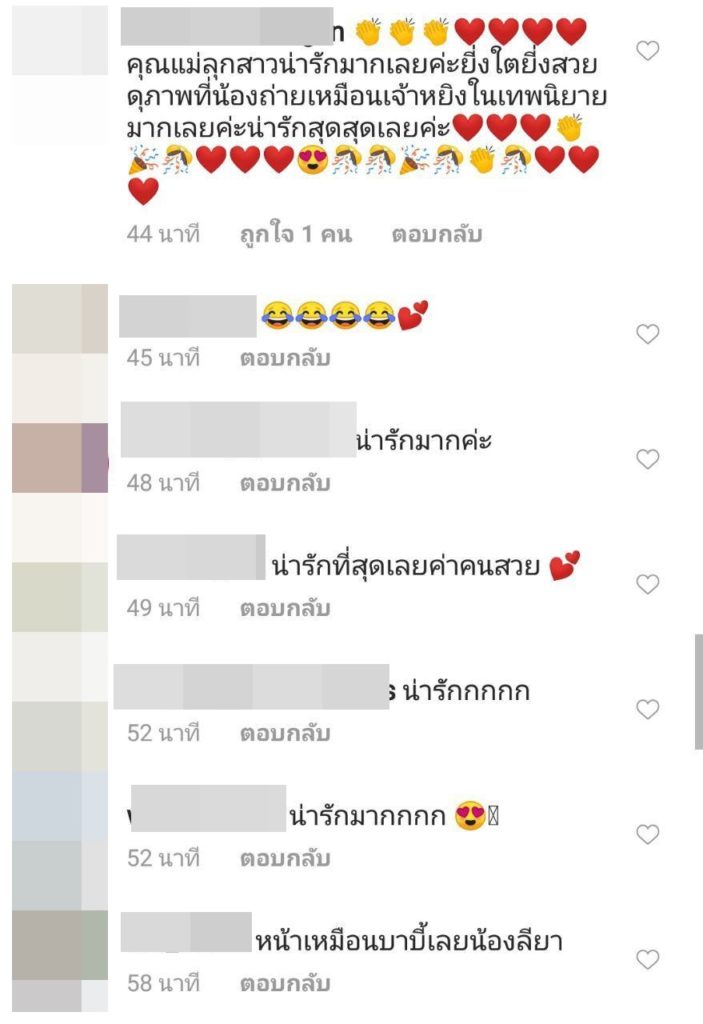Reply to the 45 นาที comment
Image resolution: width=703 pixels, height=1024 pixels.
coord(285,358)
